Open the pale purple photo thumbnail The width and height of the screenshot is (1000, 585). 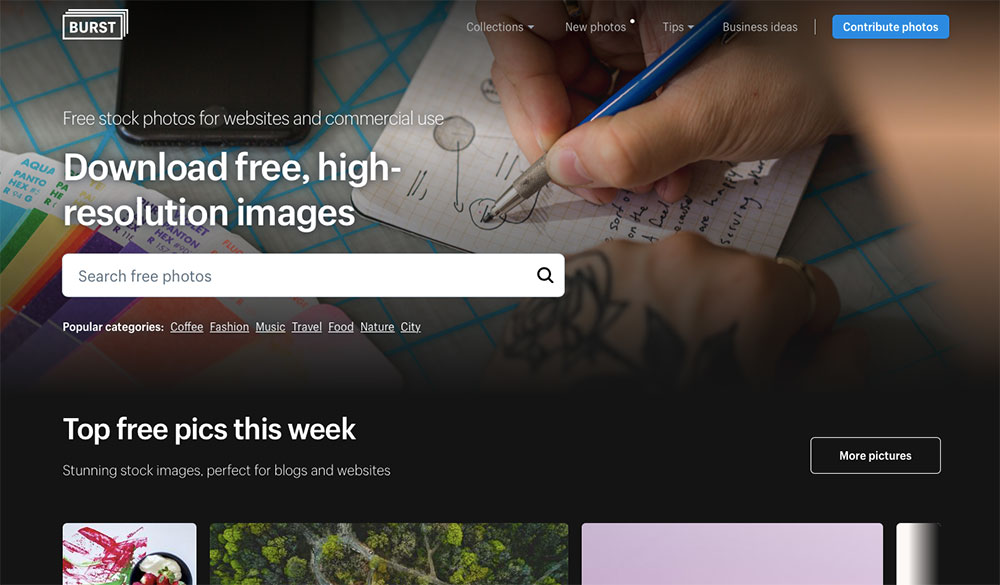click(x=732, y=554)
